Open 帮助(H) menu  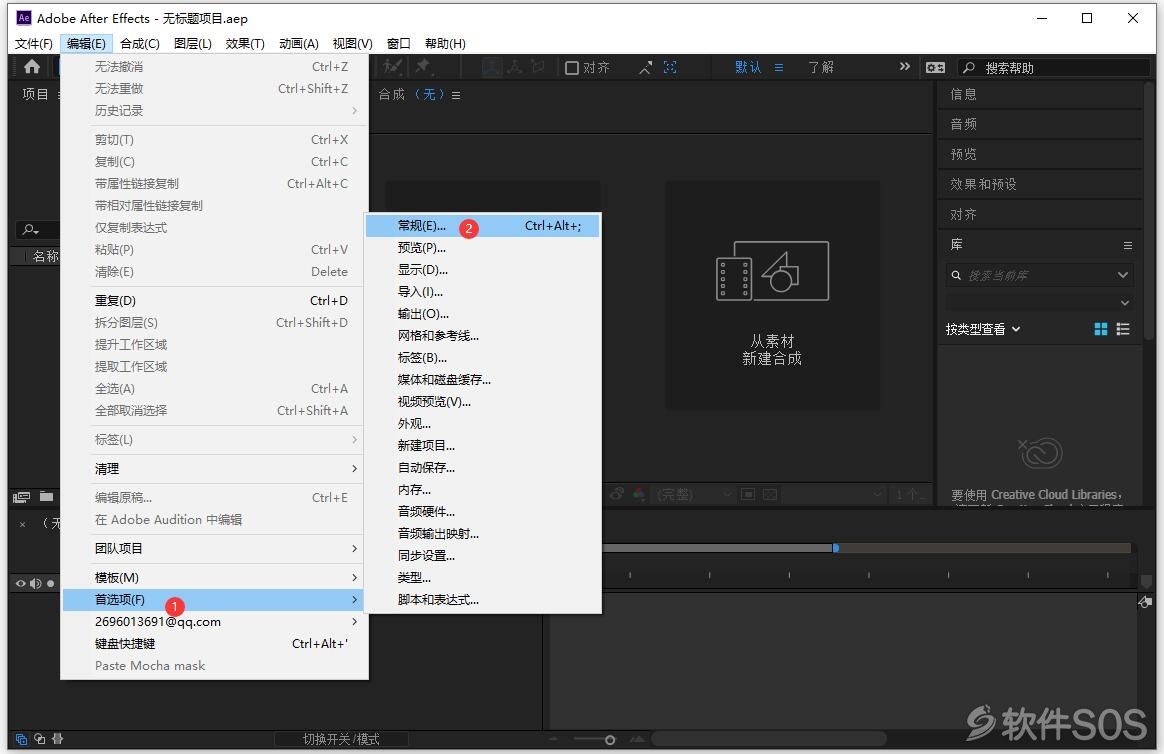[445, 43]
